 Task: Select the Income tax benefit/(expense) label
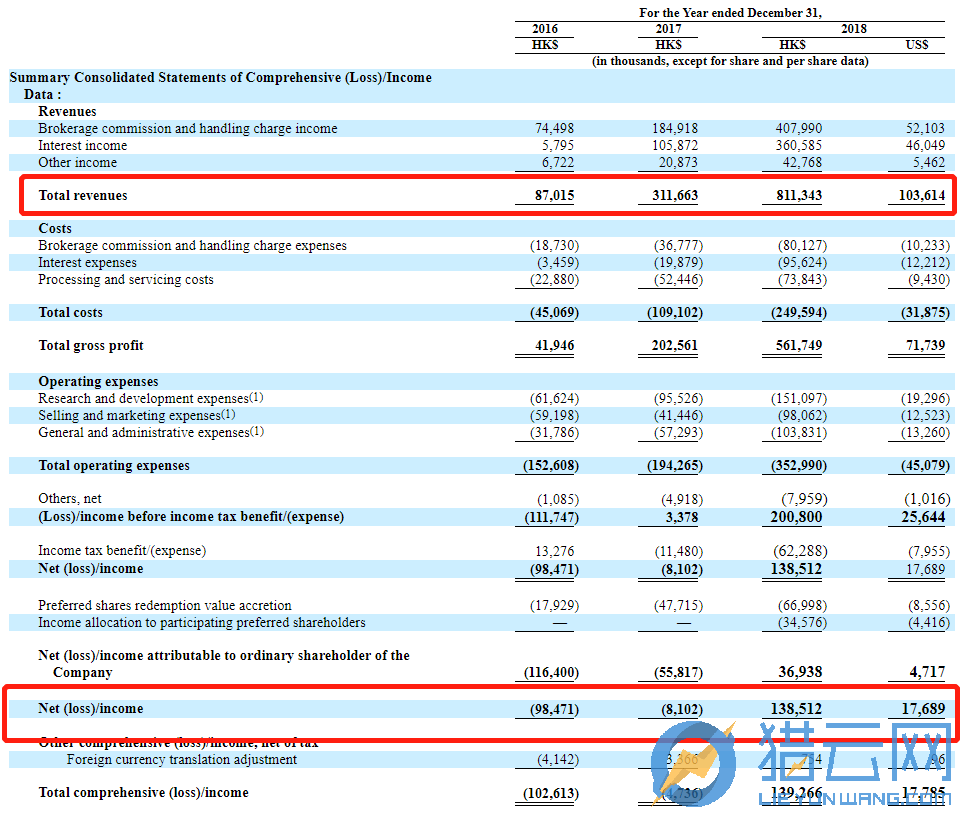pyautogui.click(x=122, y=551)
